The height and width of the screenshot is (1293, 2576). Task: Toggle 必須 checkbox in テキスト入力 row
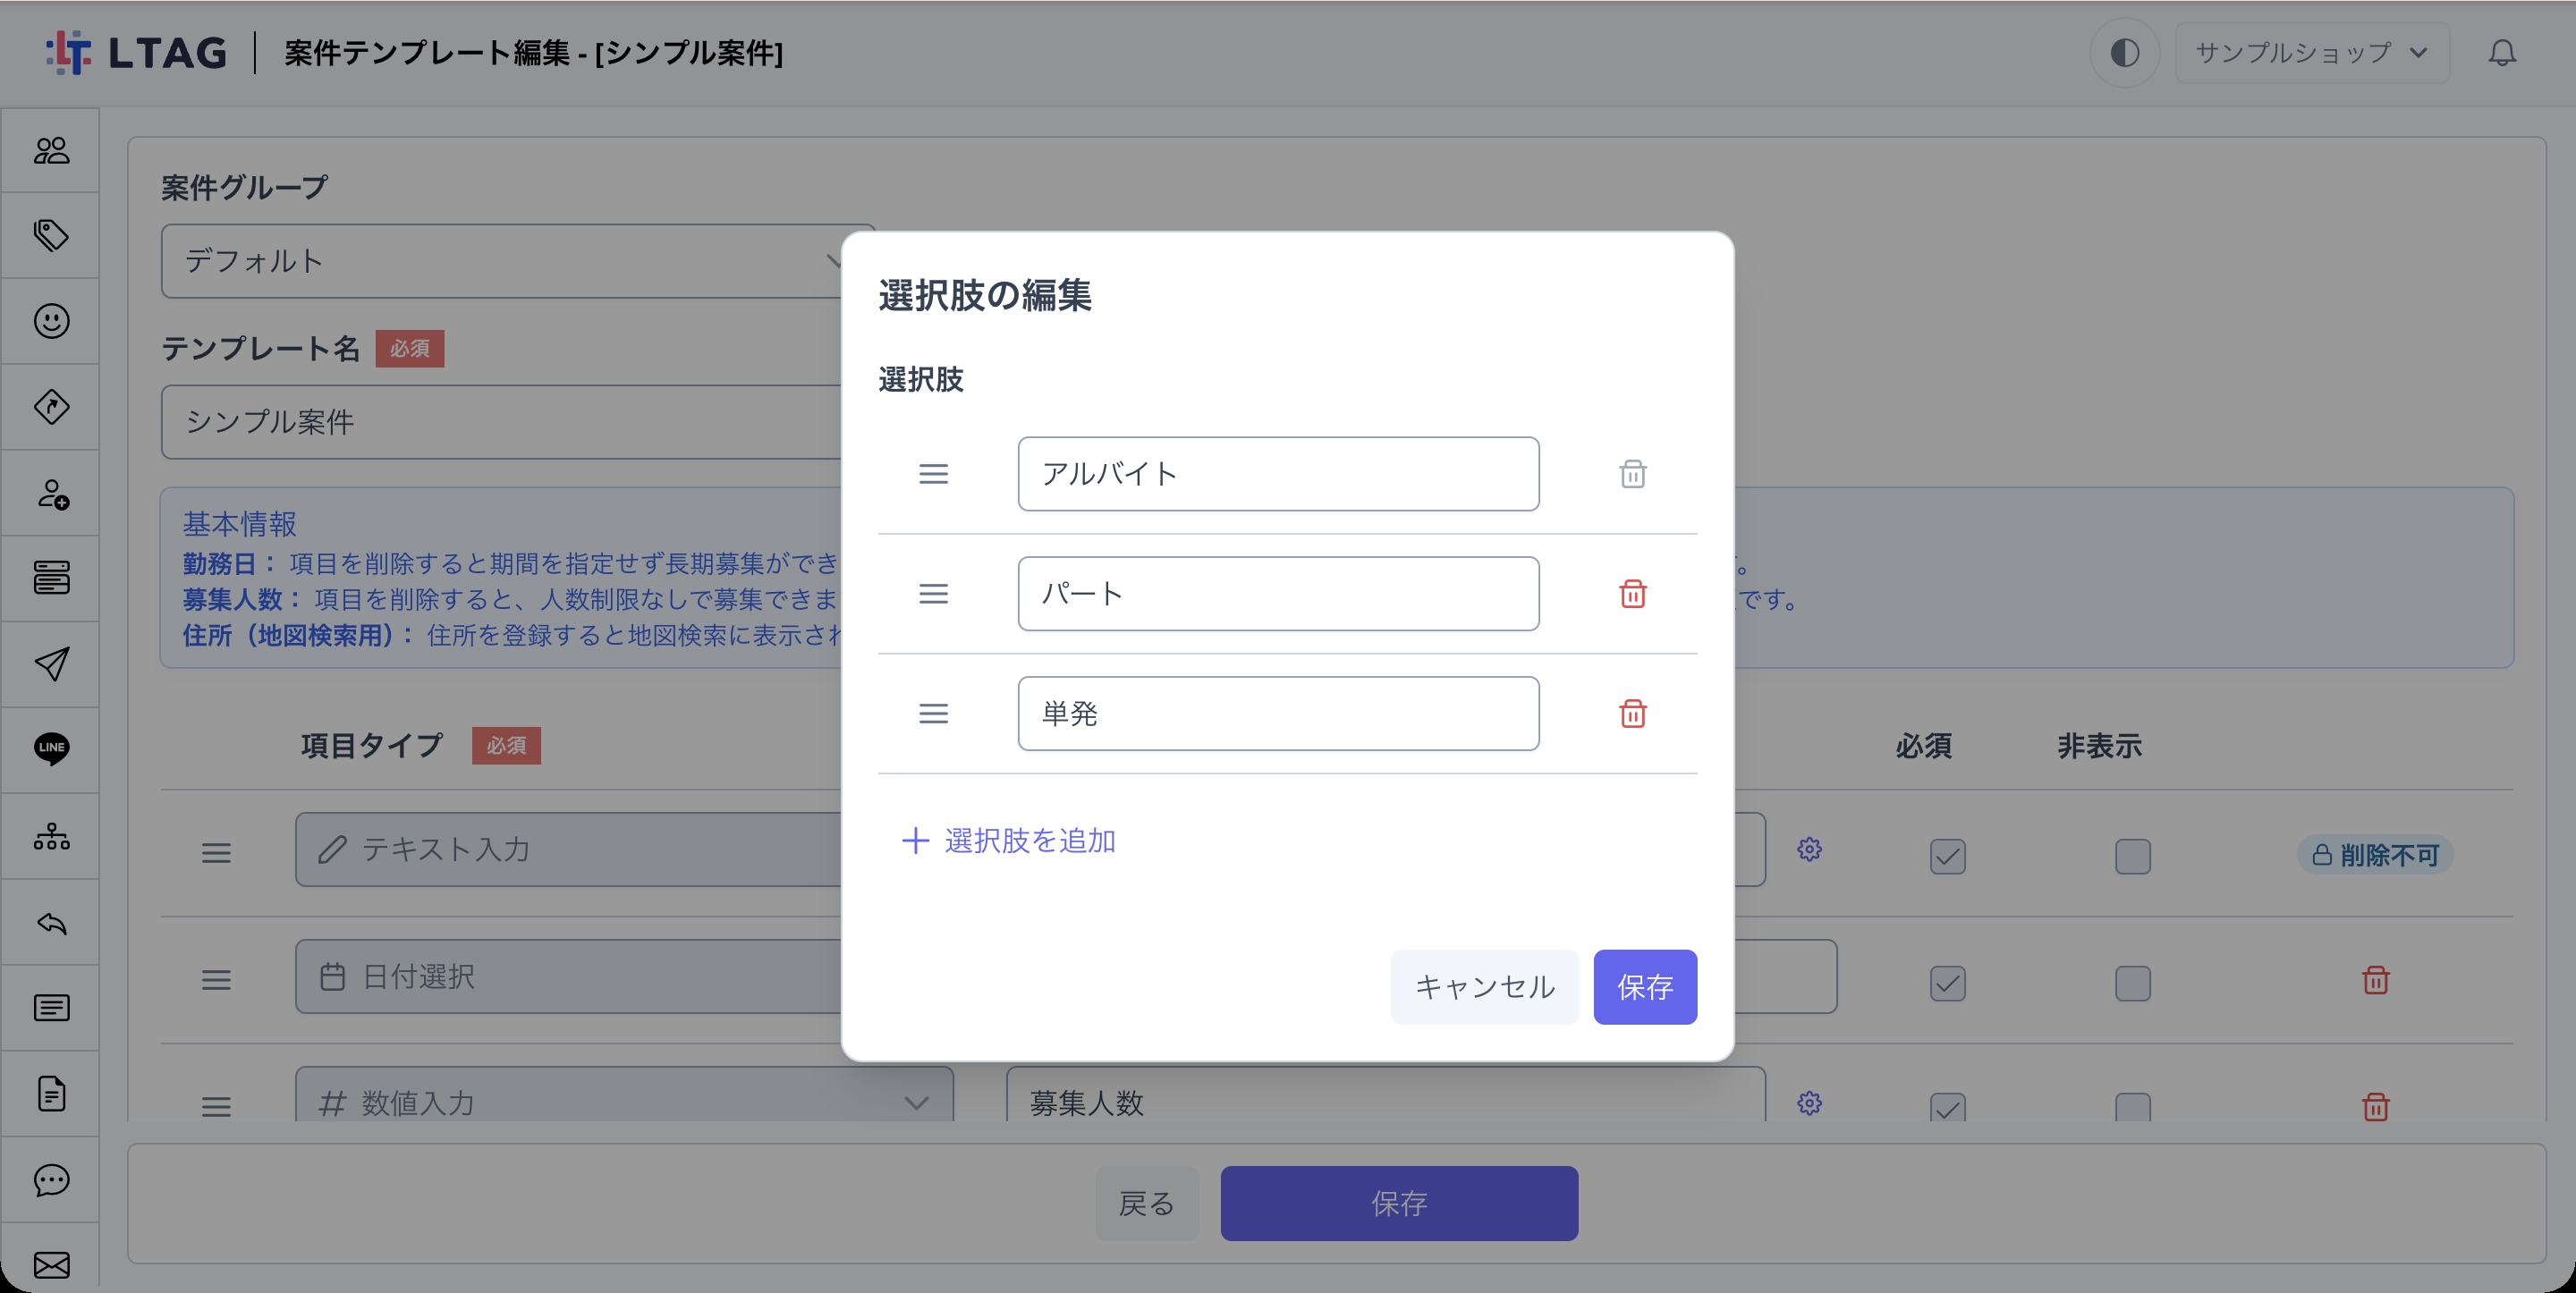(1947, 856)
